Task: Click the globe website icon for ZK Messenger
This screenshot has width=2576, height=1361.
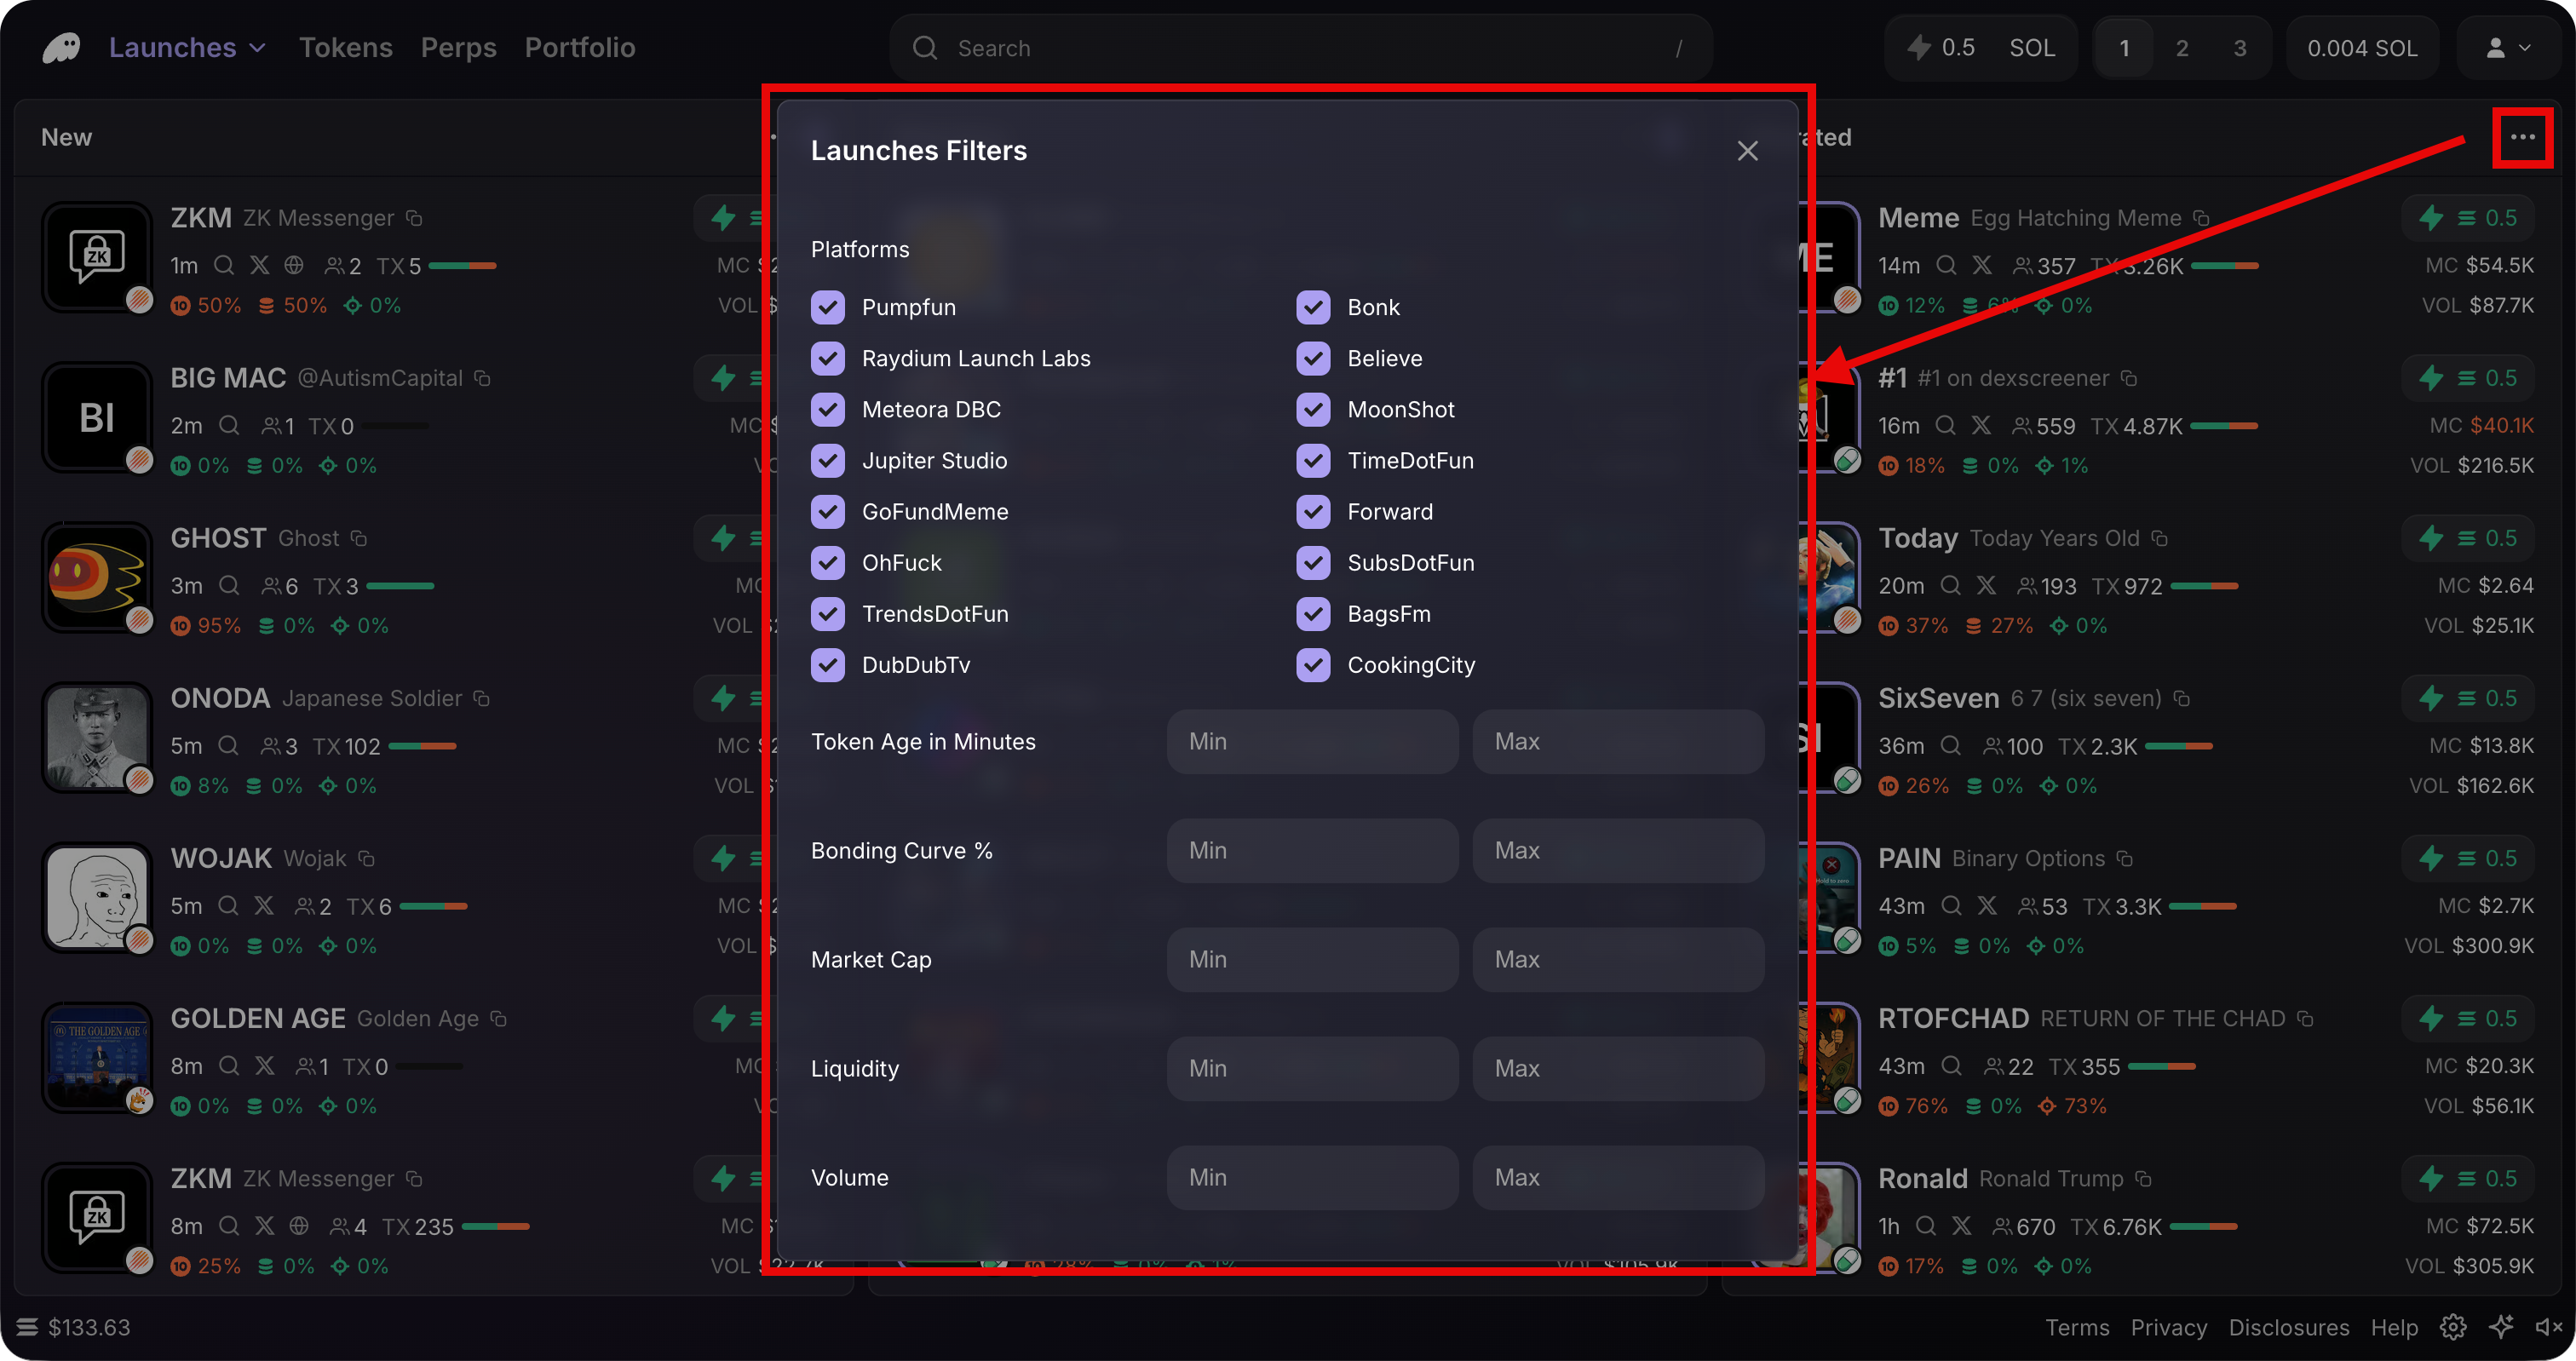Action: [294, 265]
